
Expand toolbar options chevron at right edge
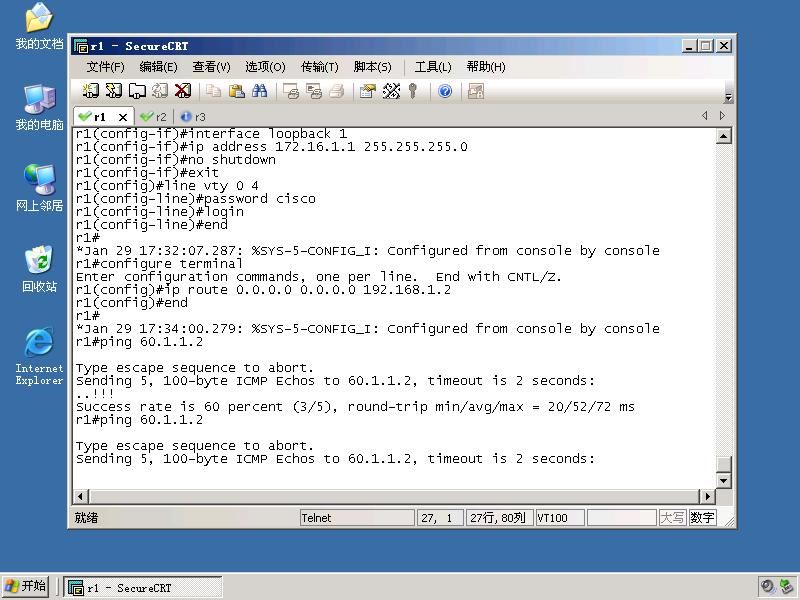pyautogui.click(x=729, y=97)
